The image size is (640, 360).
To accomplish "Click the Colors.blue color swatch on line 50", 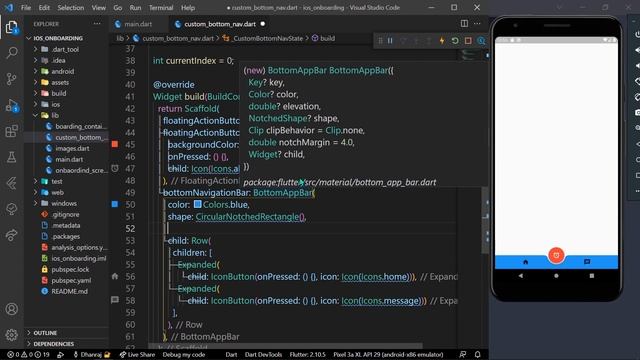I will (198, 204).
